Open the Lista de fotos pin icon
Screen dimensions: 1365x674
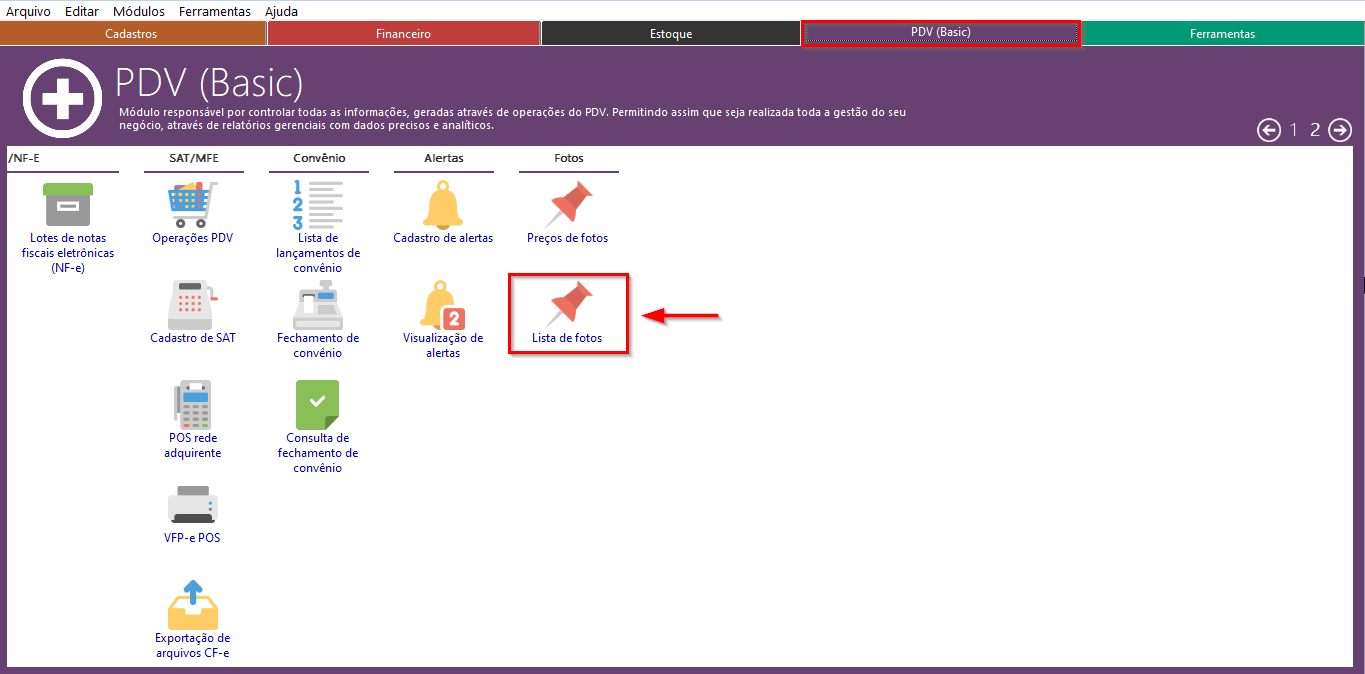[x=570, y=304]
